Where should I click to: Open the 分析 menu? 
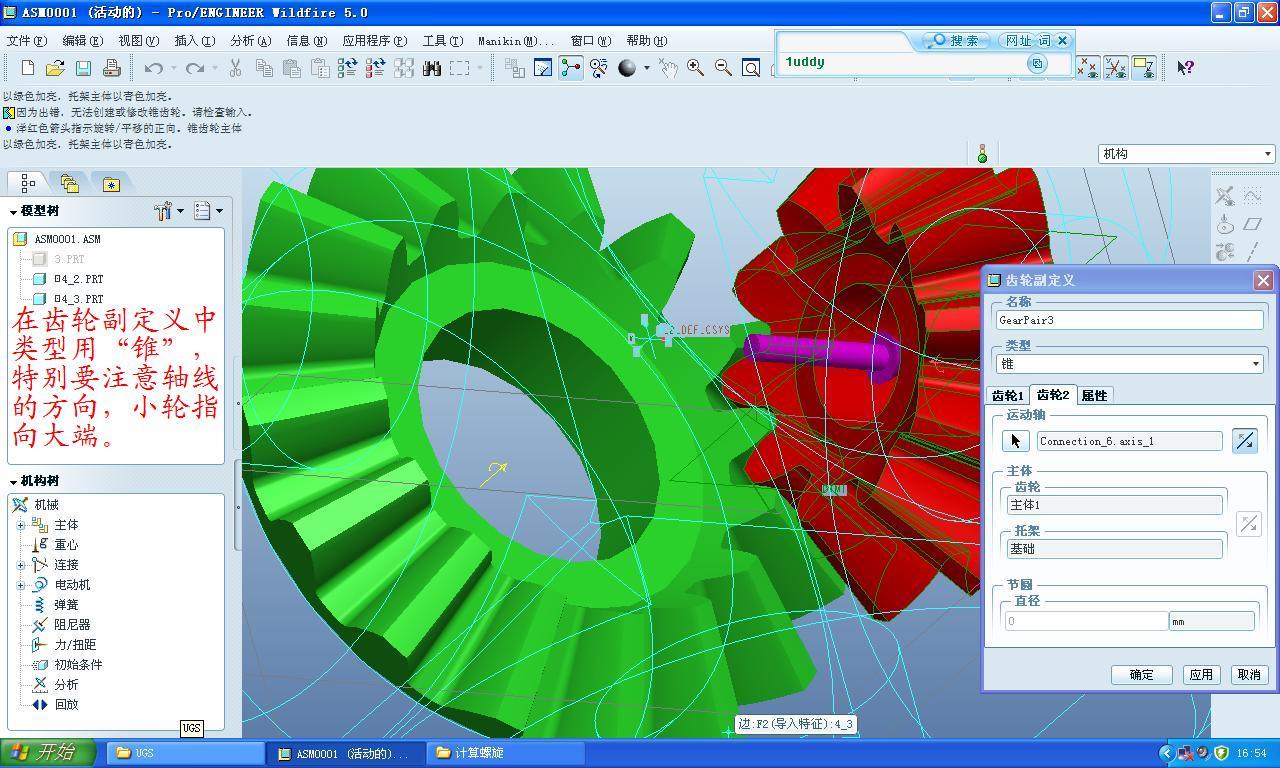250,41
